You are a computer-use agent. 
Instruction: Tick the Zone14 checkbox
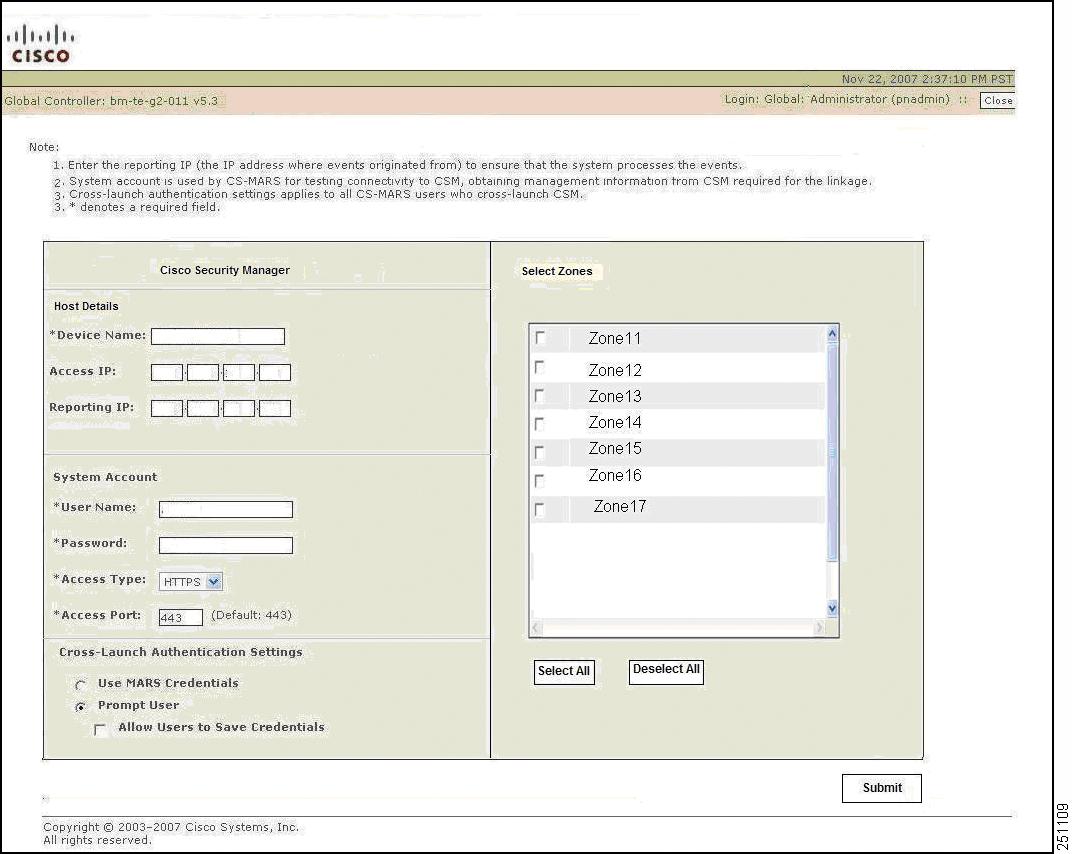(539, 424)
